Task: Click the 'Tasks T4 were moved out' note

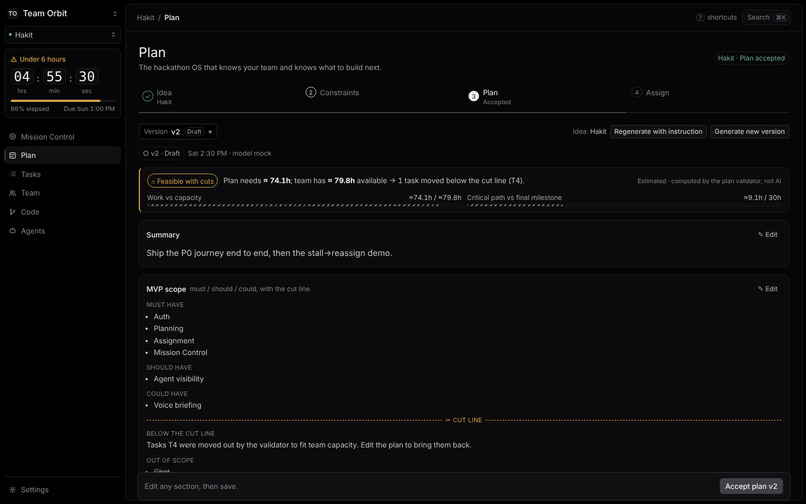Action: [308, 445]
